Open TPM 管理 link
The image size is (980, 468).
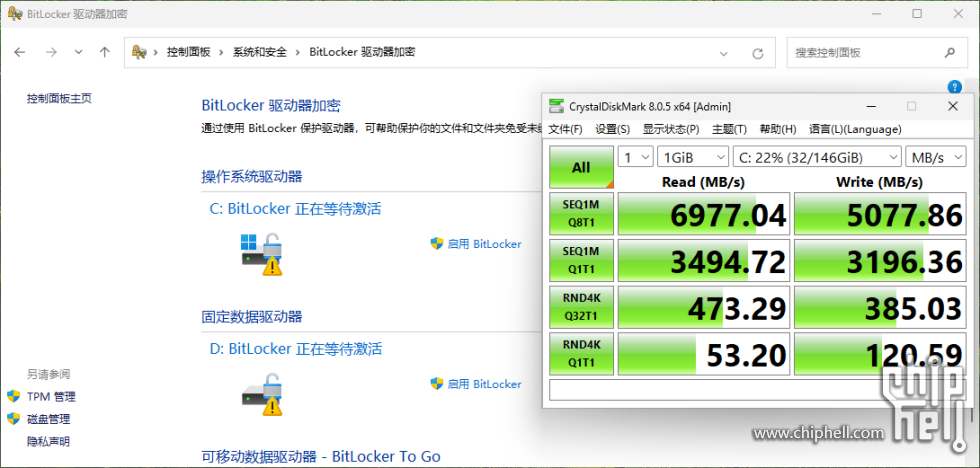coord(51,396)
